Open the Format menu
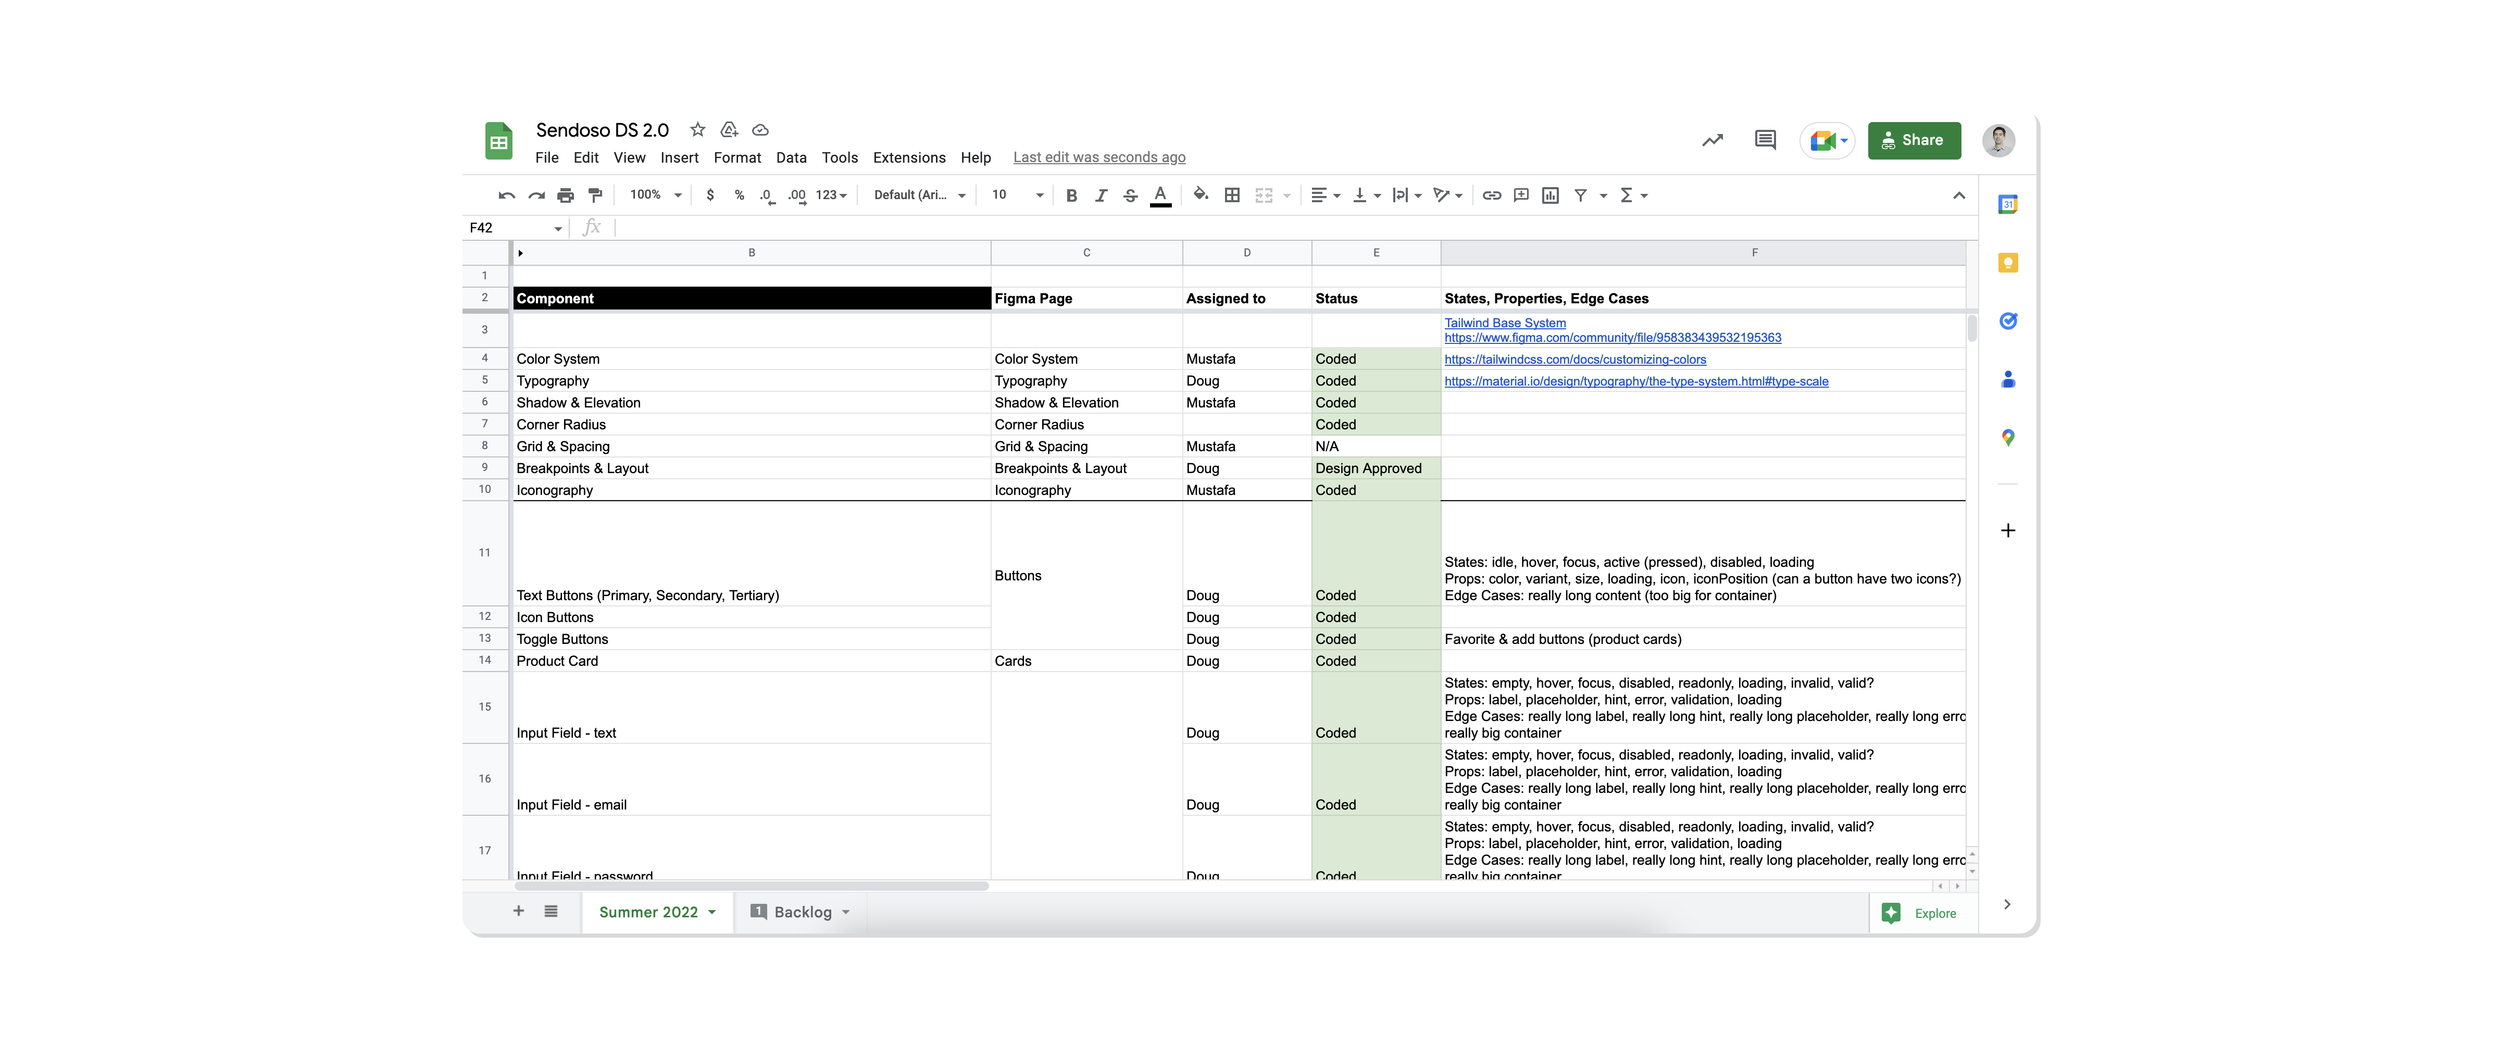Screen dimensions: 2500x1042 pyautogui.click(x=737, y=158)
